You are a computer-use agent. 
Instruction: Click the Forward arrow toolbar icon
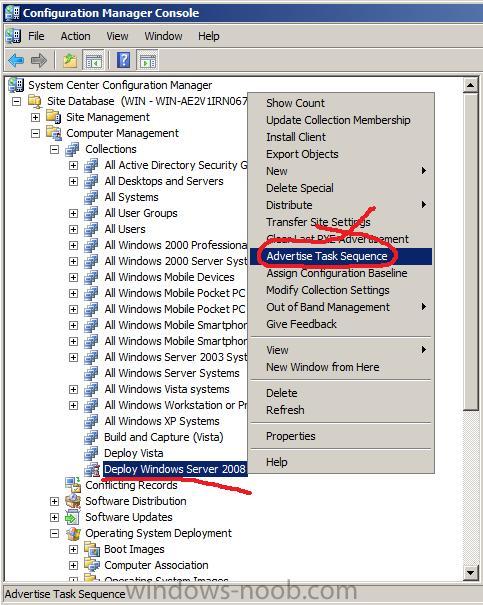[x=39, y=60]
